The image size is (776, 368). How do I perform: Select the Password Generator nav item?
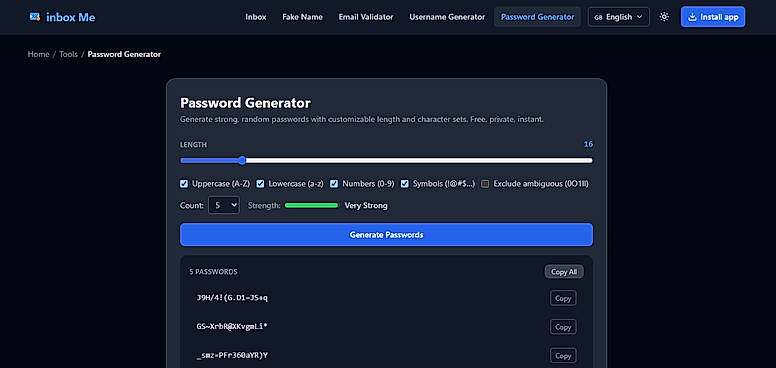(537, 17)
